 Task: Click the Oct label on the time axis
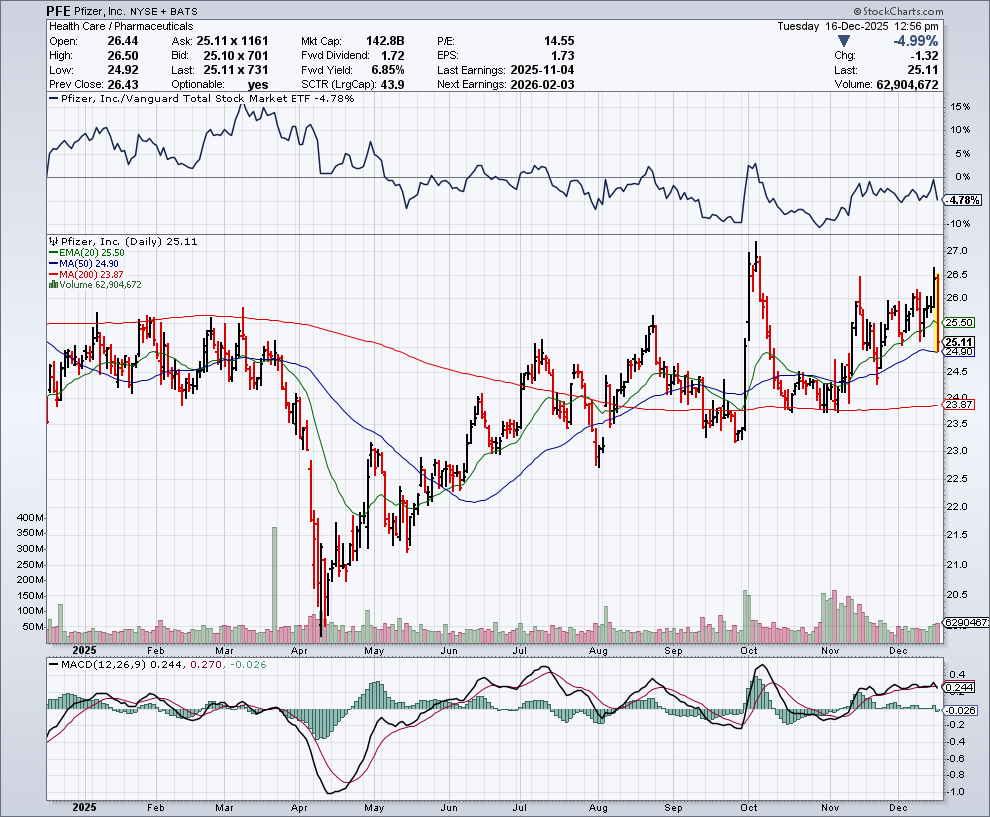pos(747,807)
